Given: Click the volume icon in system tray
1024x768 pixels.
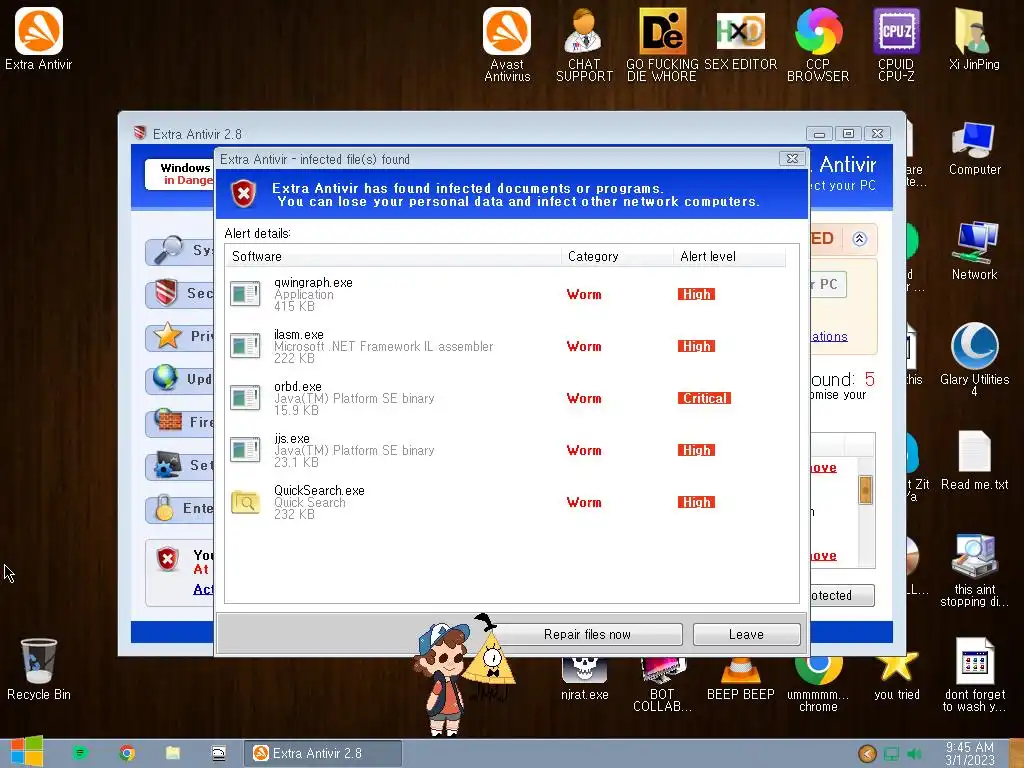Looking at the screenshot, I should (x=914, y=754).
